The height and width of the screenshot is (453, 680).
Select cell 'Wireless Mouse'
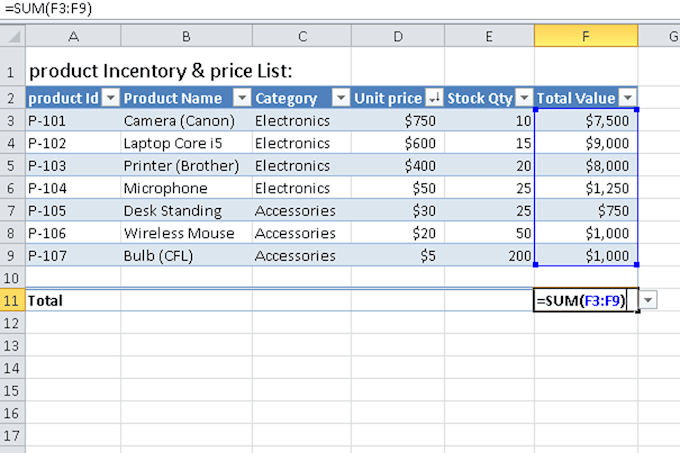186,233
